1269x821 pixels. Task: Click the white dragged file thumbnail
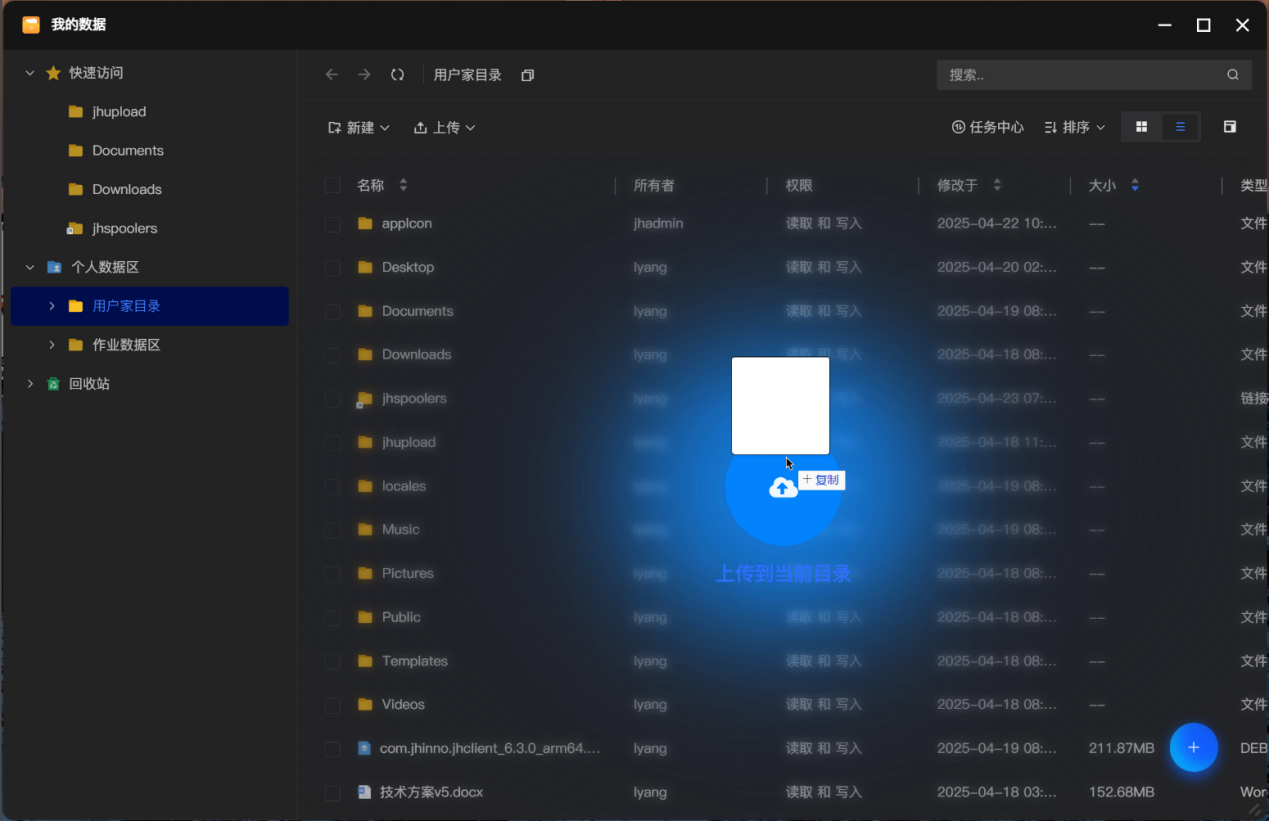tap(780, 405)
